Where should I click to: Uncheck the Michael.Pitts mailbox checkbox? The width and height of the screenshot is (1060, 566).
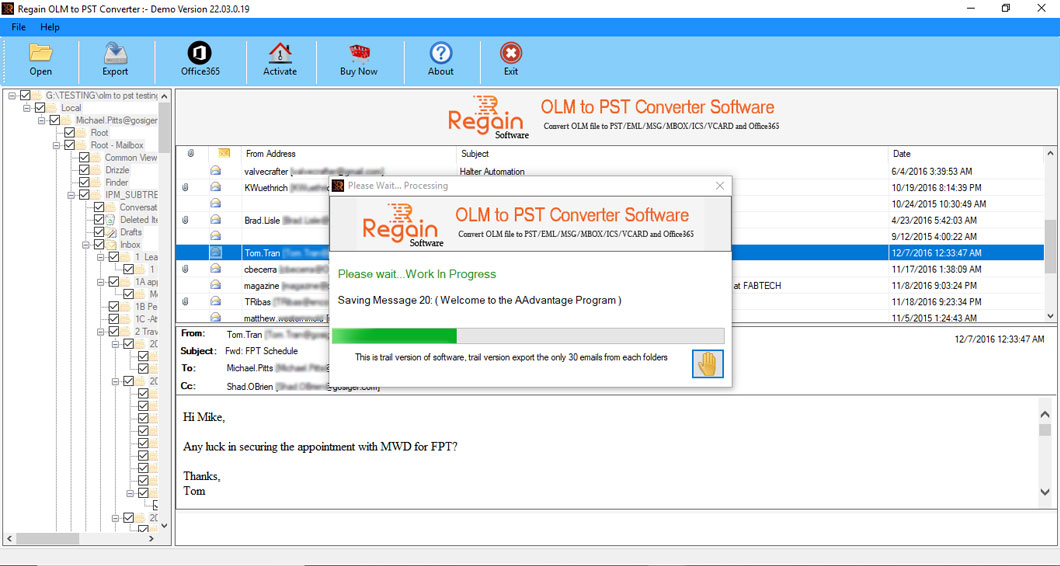[x=55, y=120]
